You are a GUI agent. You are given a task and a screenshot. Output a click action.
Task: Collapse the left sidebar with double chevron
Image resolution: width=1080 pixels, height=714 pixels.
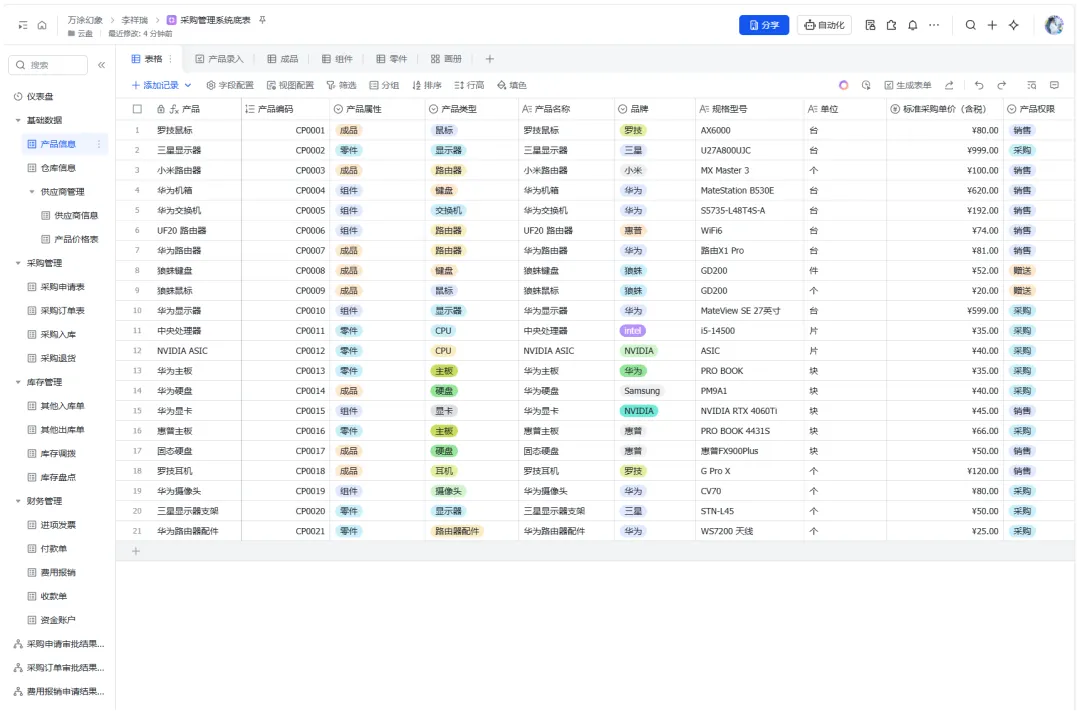click(x=101, y=65)
